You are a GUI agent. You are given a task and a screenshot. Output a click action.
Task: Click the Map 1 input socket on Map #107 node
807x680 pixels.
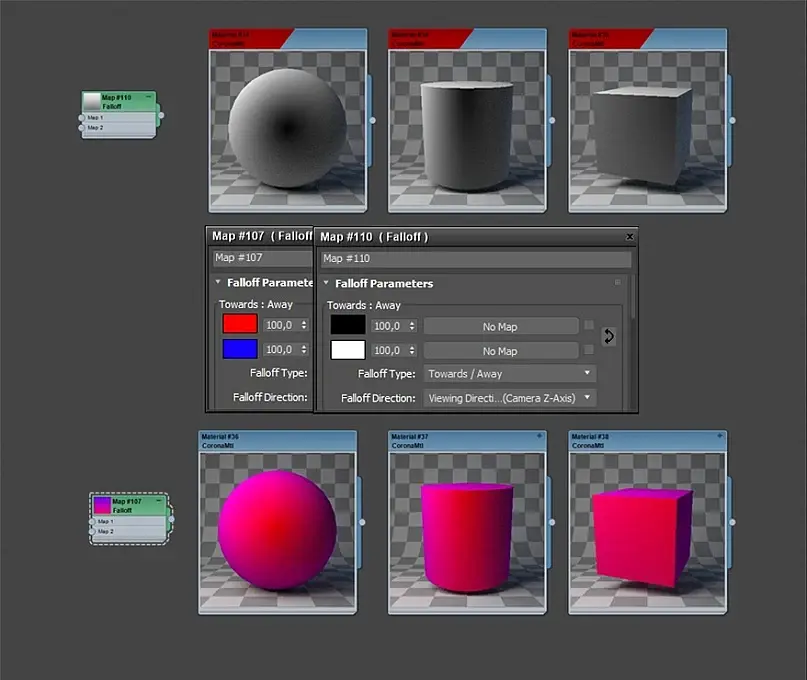coord(92,521)
